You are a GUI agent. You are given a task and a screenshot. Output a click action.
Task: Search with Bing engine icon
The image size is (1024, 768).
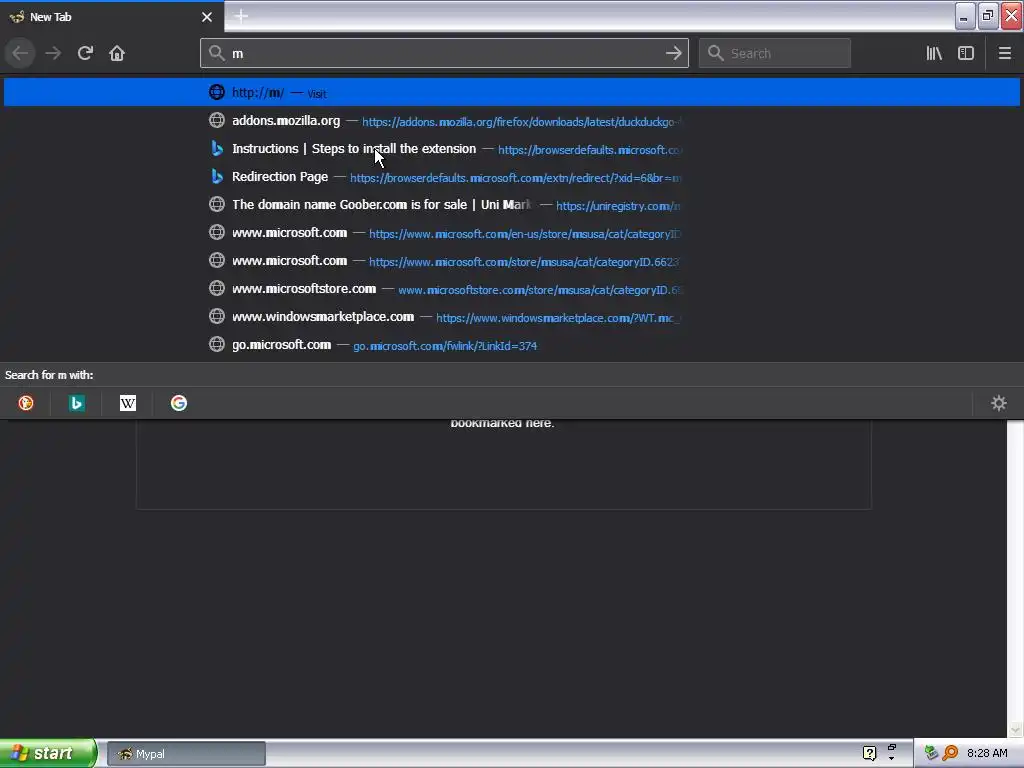(x=76, y=403)
